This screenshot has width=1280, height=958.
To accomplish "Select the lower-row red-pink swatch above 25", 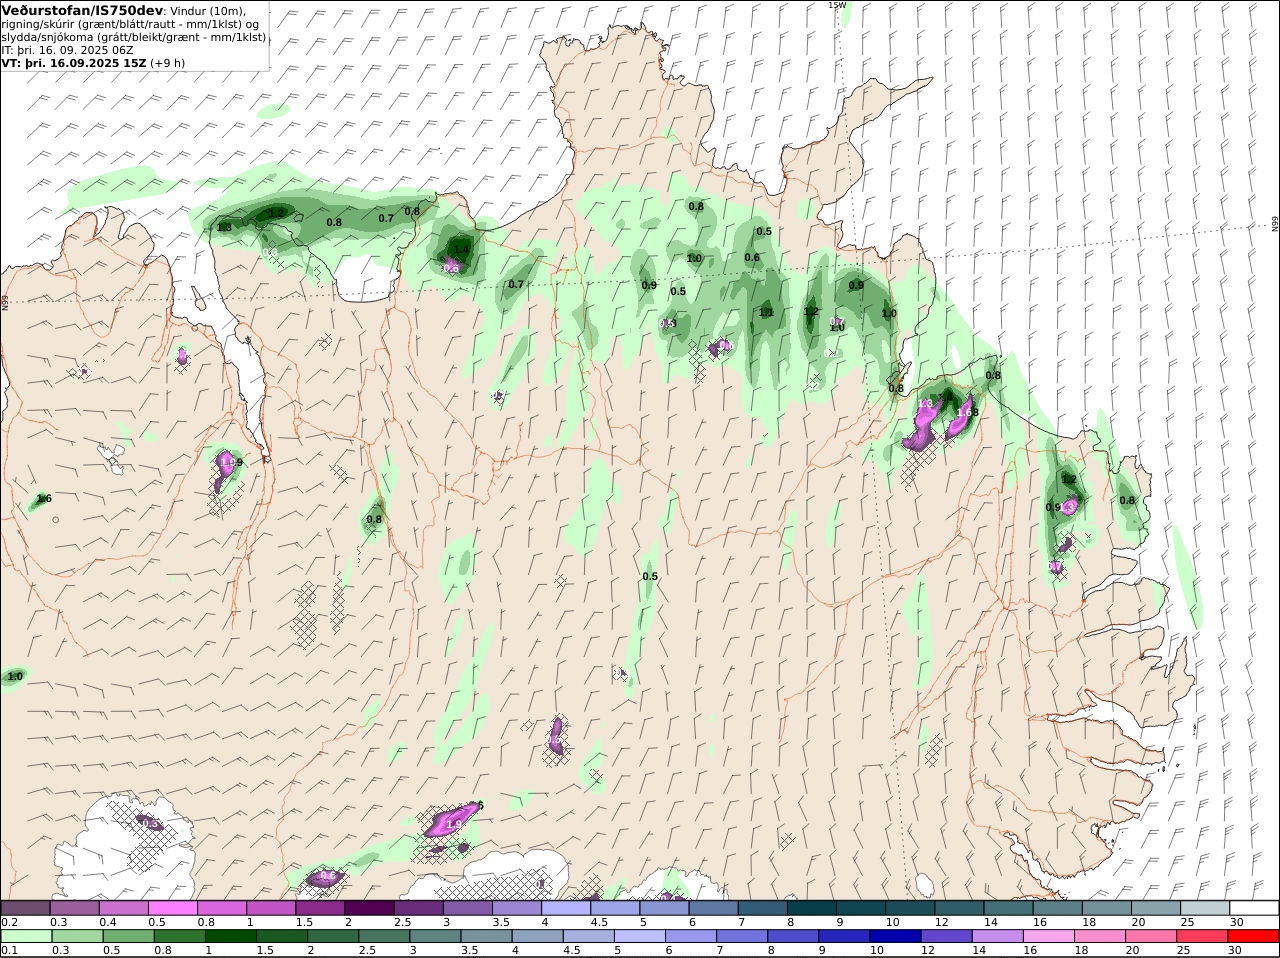I will coord(1203,937).
